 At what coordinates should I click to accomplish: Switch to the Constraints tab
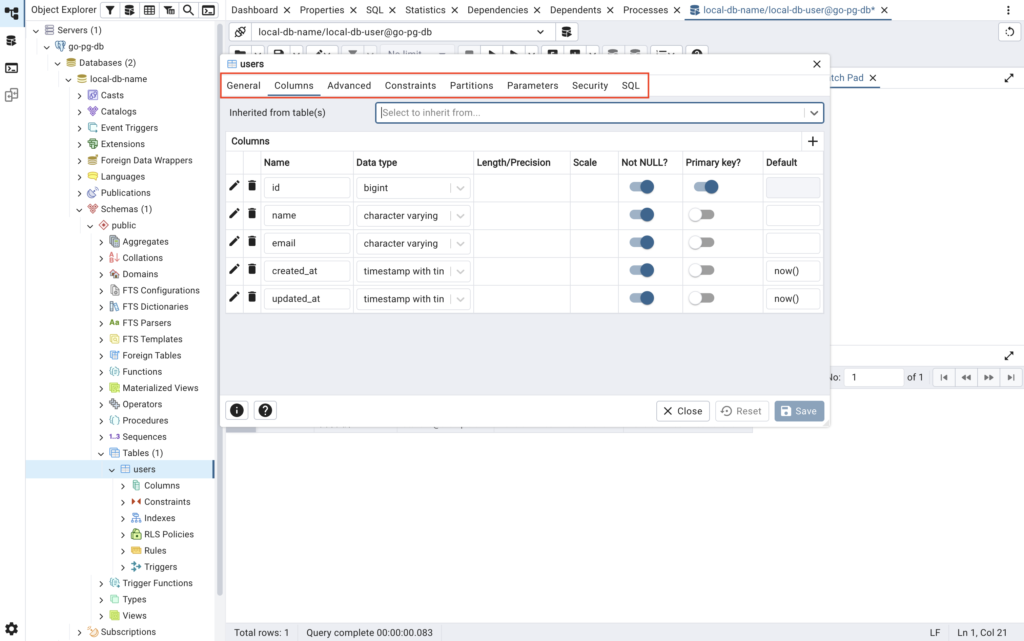(x=410, y=86)
